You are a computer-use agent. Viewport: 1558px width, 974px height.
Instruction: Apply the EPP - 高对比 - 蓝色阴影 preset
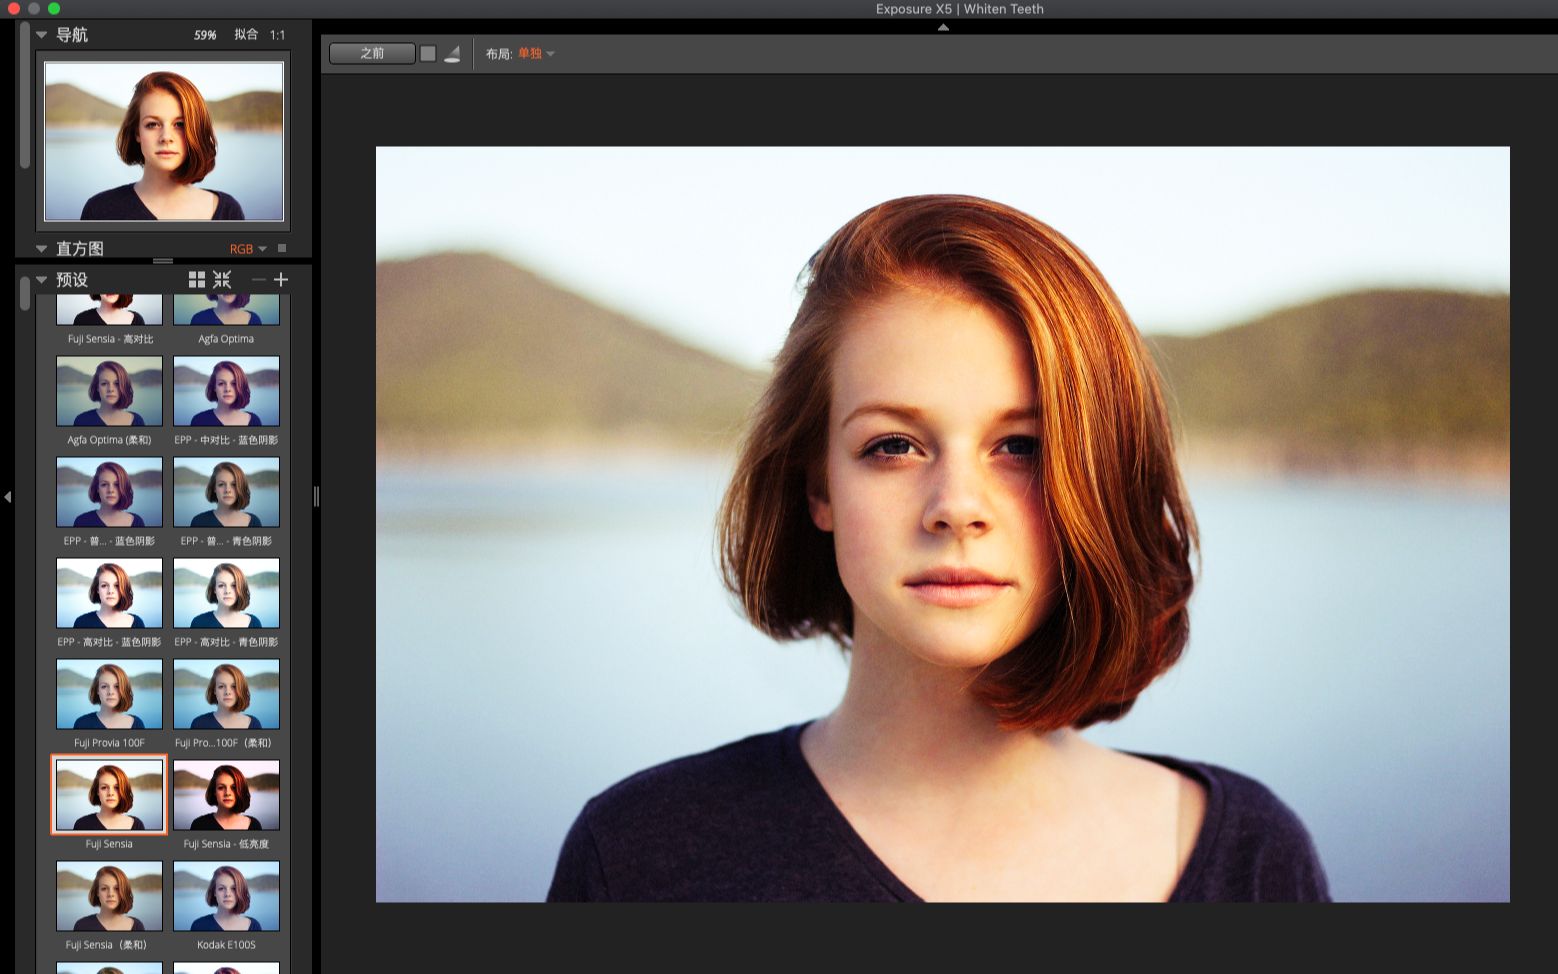109,593
